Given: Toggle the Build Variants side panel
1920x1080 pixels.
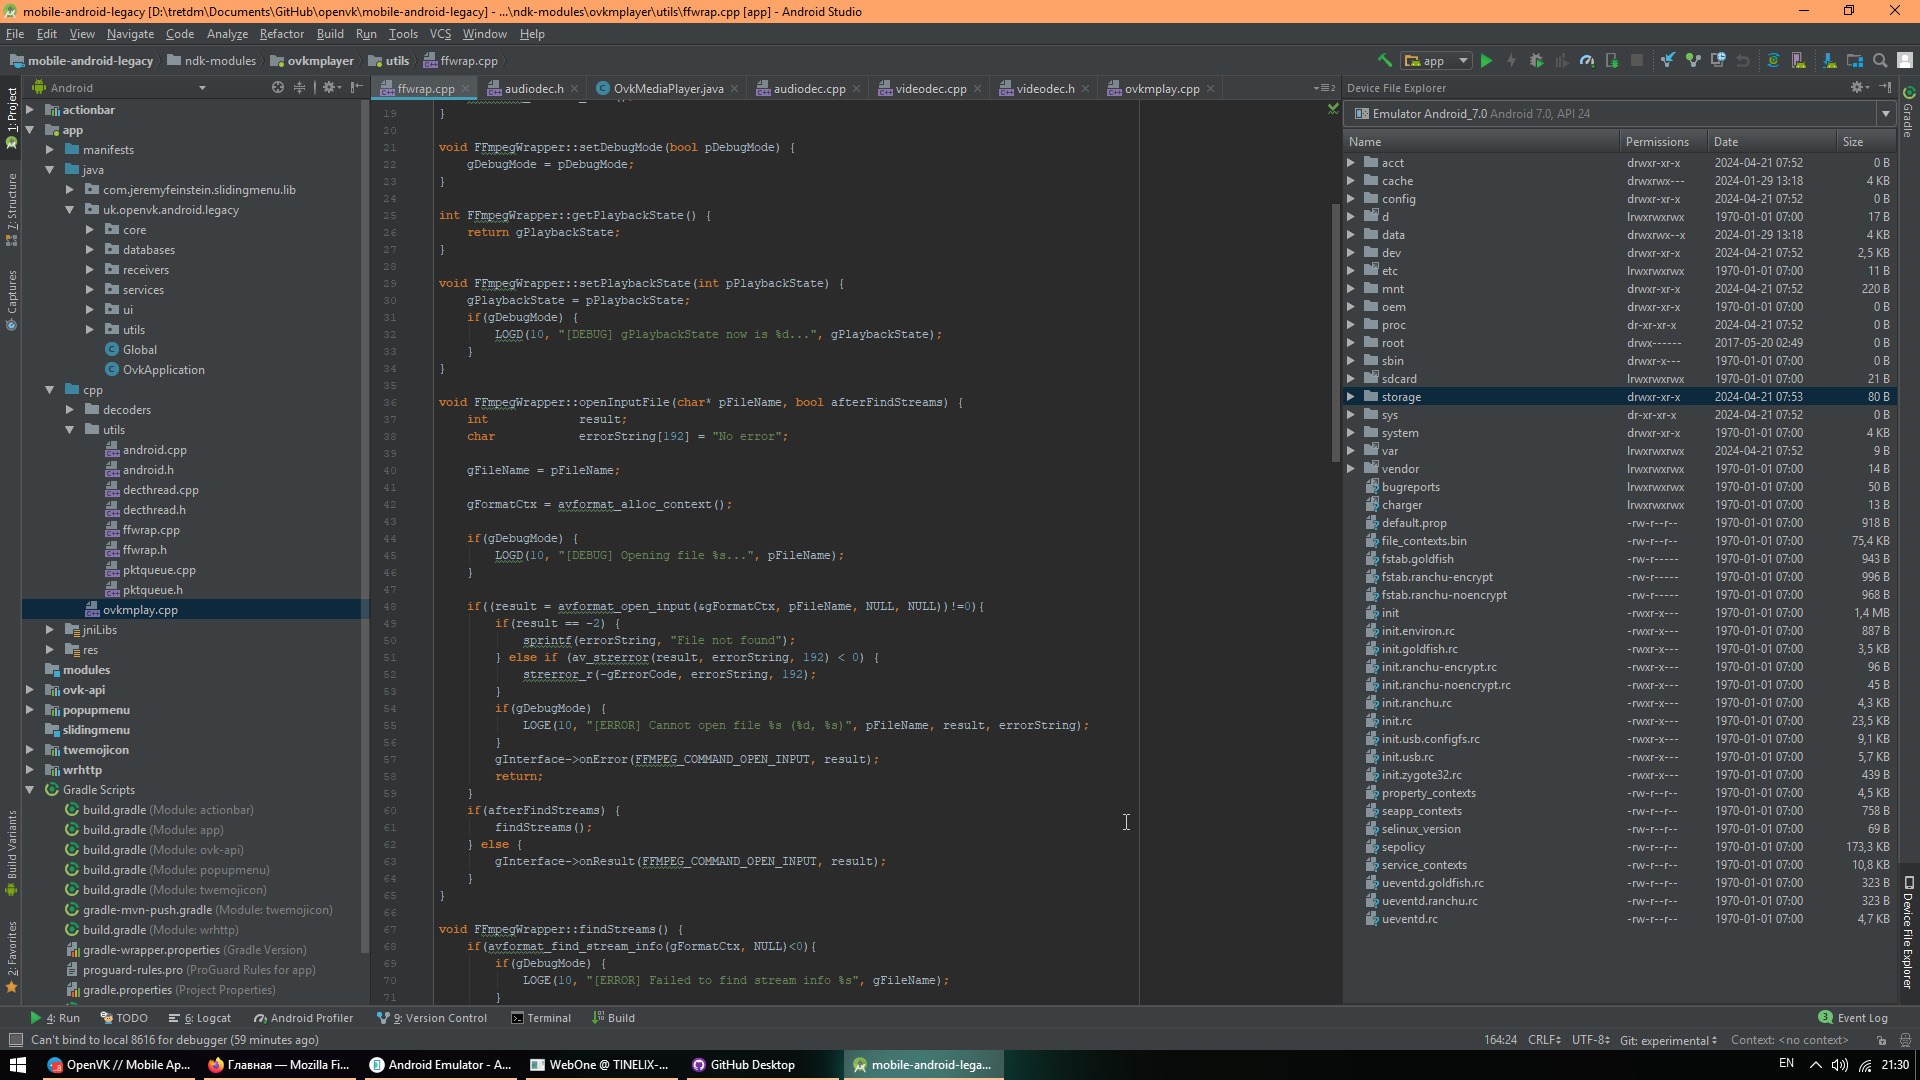Looking at the screenshot, I should 12,850.
